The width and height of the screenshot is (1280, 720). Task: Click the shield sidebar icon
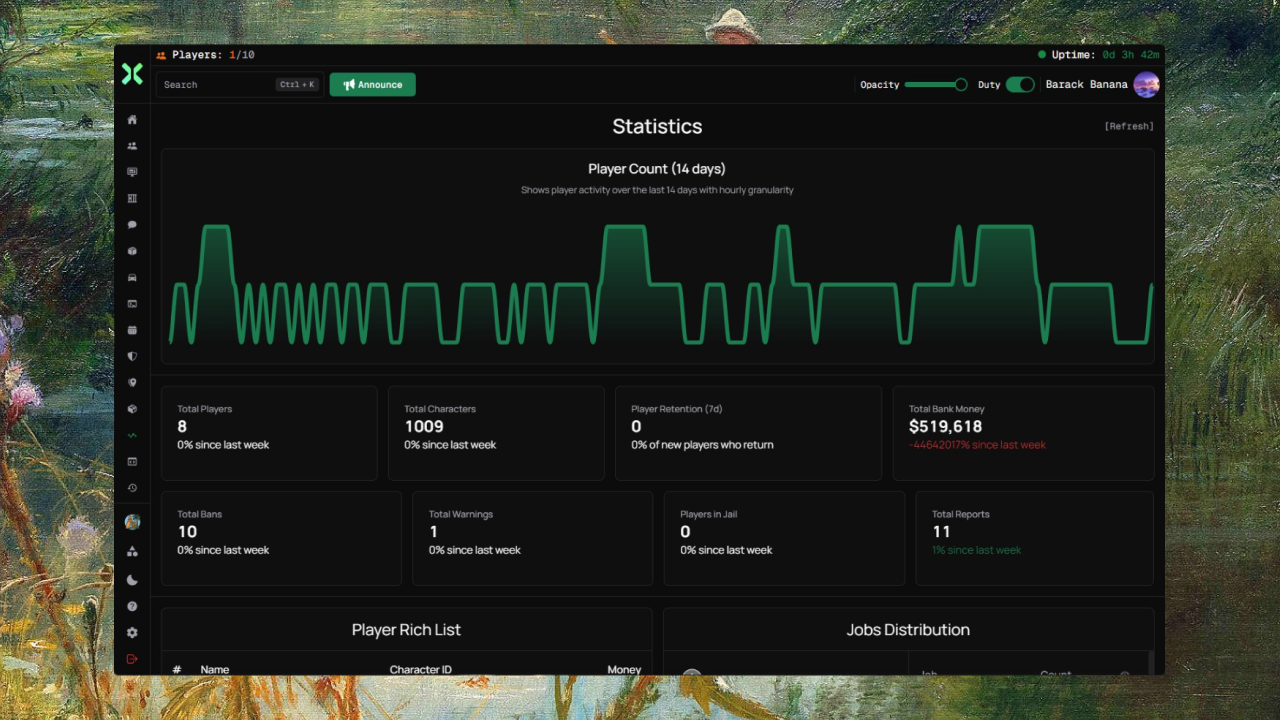point(132,357)
